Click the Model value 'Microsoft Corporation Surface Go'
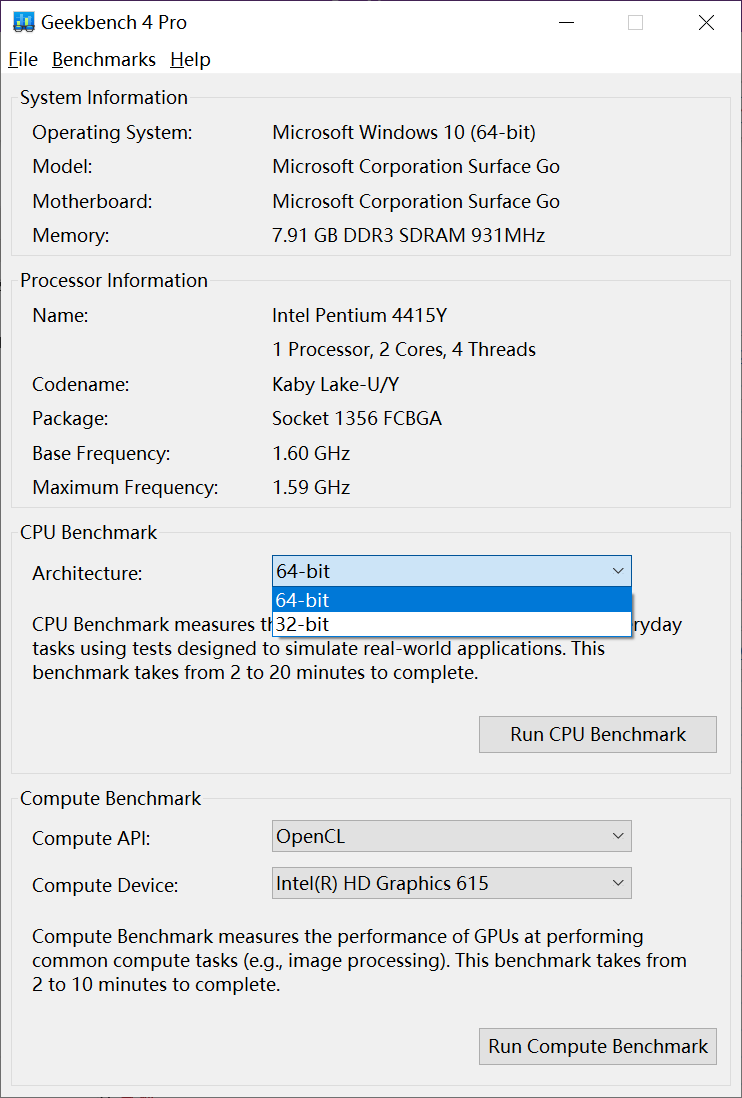Image resolution: width=742 pixels, height=1098 pixels. coord(416,167)
